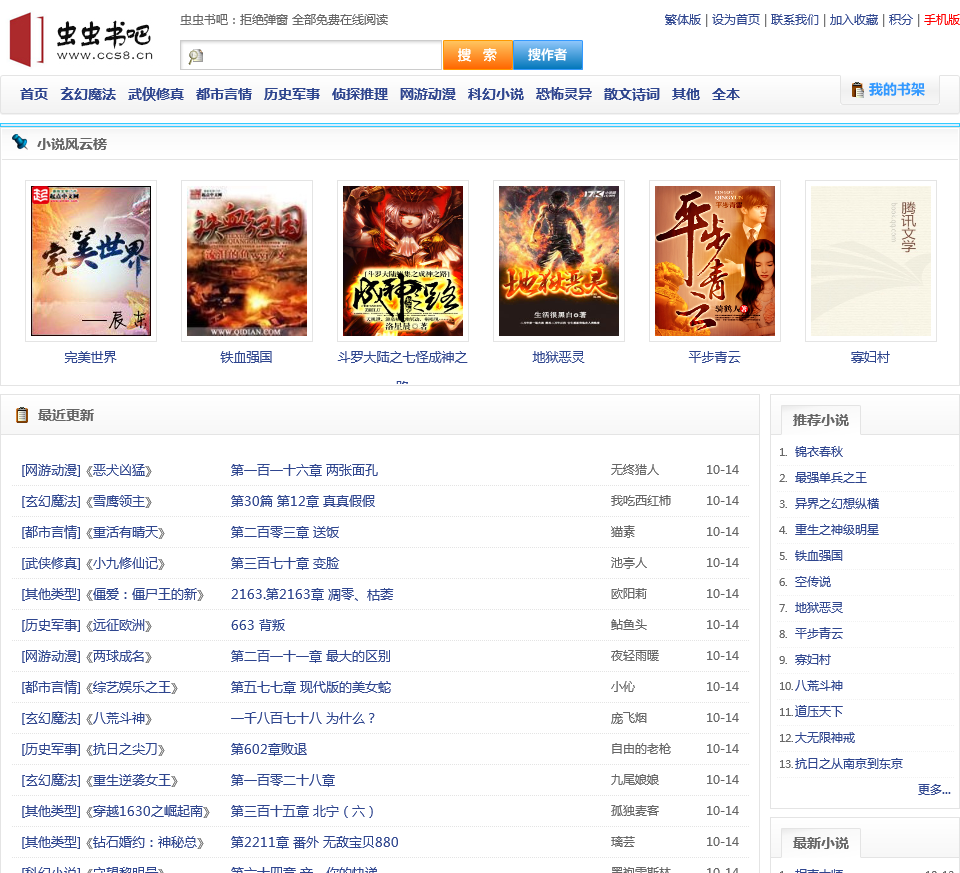Image resolution: width=960 pixels, height=873 pixels.
Task: Open the 平步青云 book cover
Action: (x=715, y=261)
